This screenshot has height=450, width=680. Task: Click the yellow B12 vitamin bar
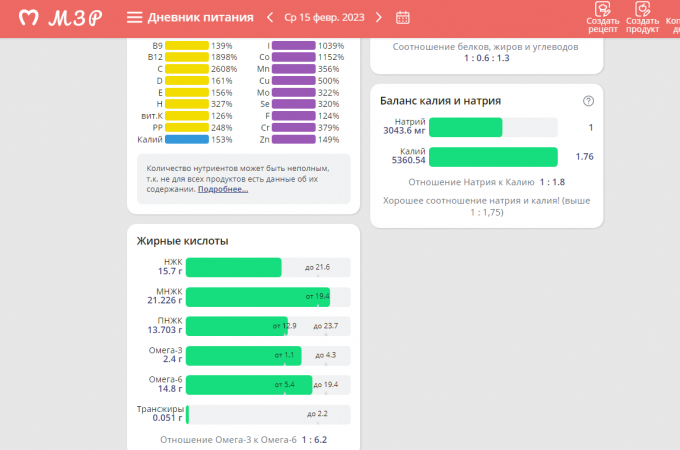[x=187, y=57]
